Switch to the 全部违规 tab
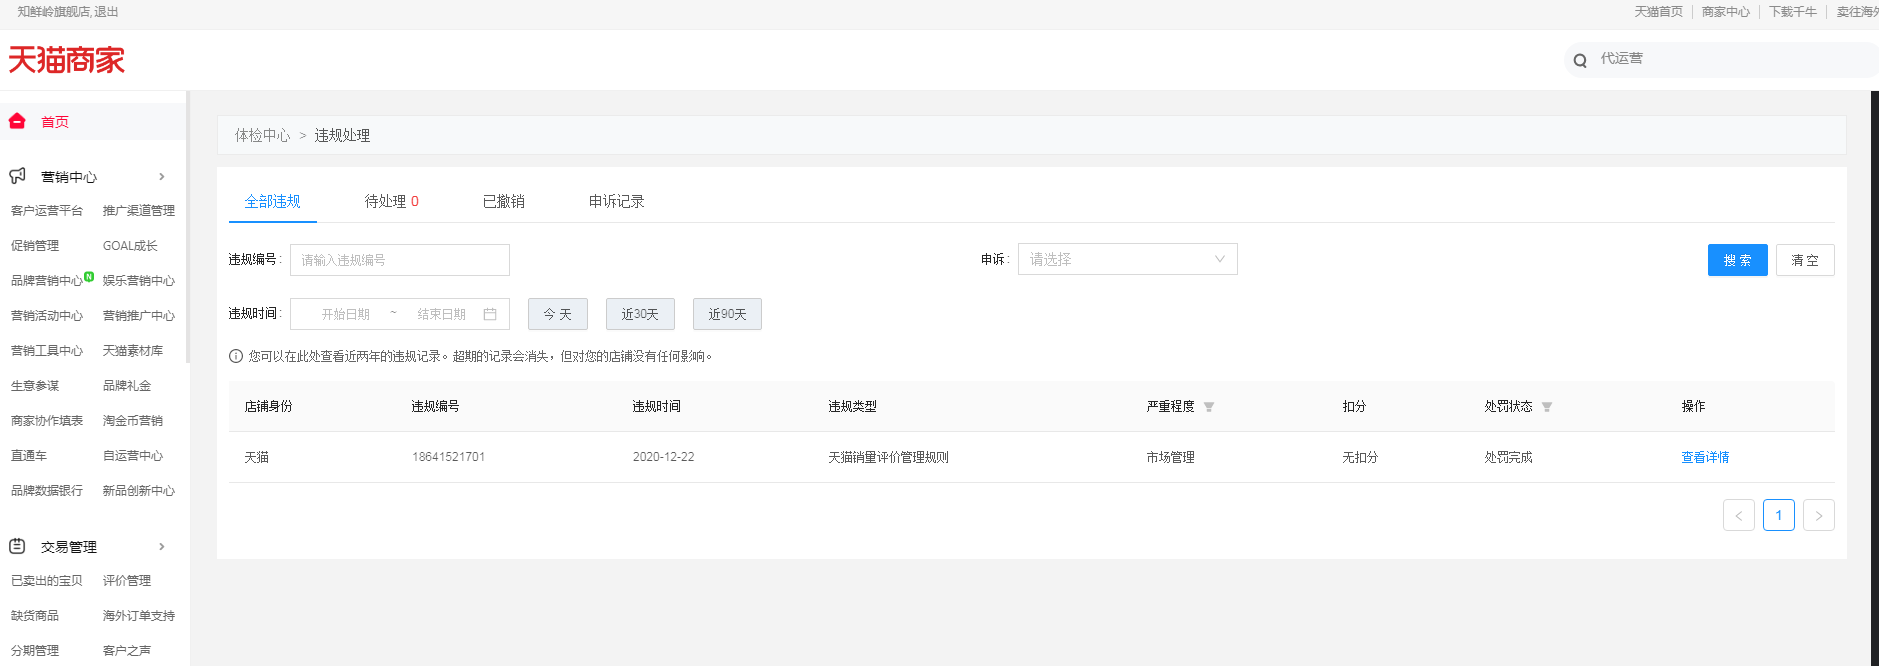The image size is (1879, 666). [273, 201]
